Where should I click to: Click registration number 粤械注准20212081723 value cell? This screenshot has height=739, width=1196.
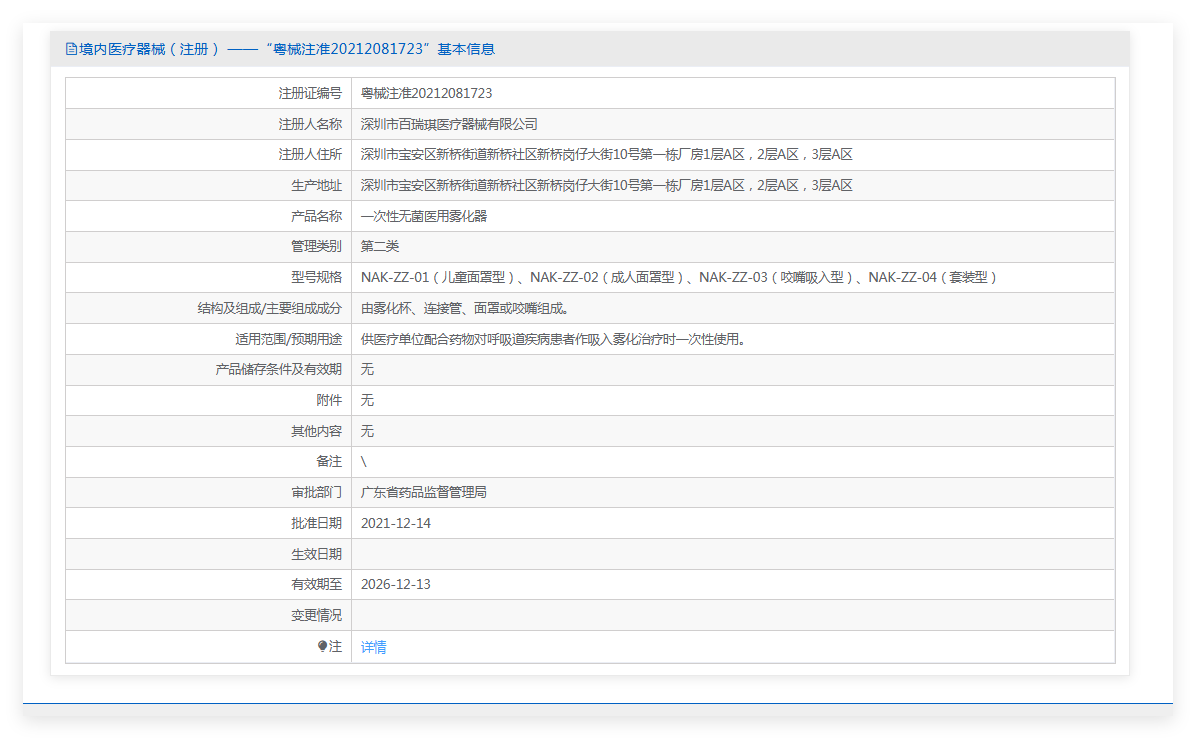tap(426, 93)
